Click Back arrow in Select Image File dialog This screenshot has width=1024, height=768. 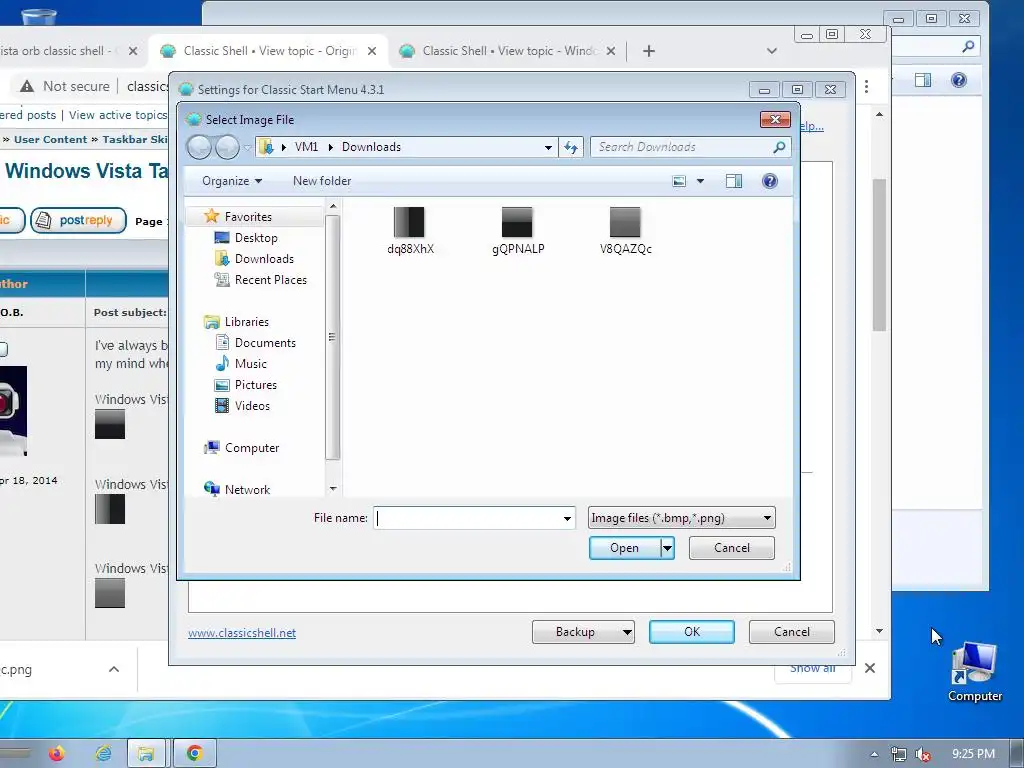(199, 148)
